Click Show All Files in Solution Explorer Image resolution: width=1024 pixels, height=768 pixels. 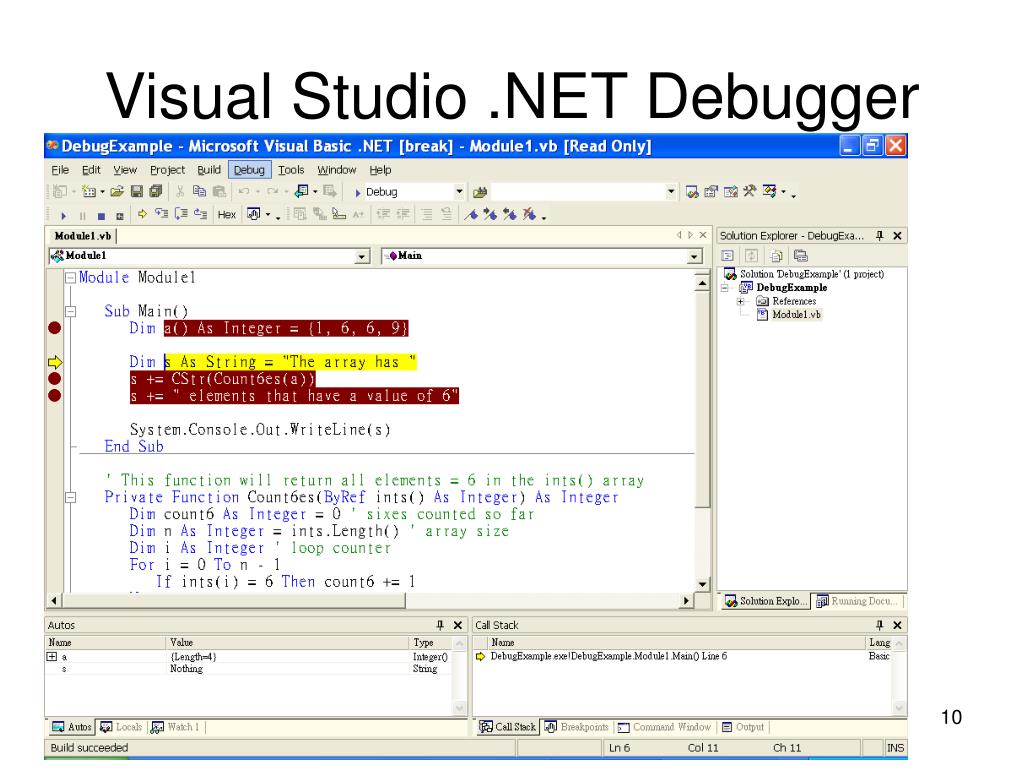[x=776, y=256]
